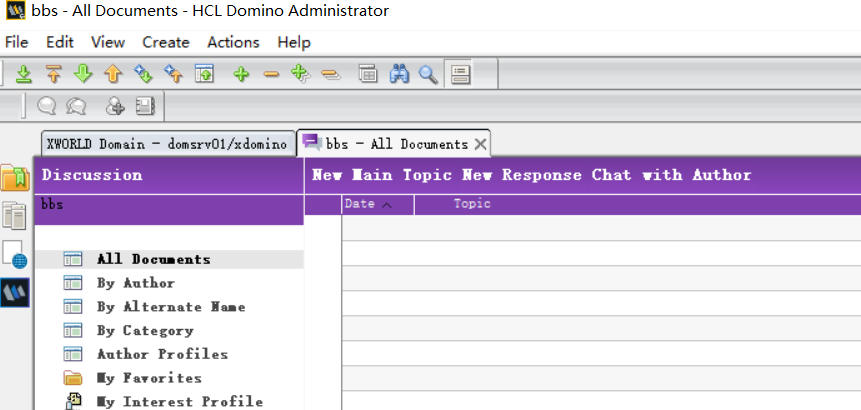Click the add contact person icon
Screen dimensions: 861x410
click(115, 105)
